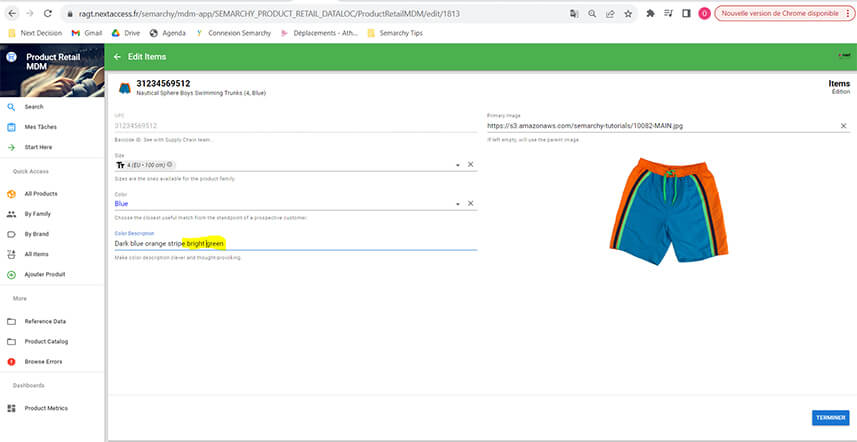Reload the page with refresh icon
The width and height of the screenshot is (857, 442).
pos(48,14)
